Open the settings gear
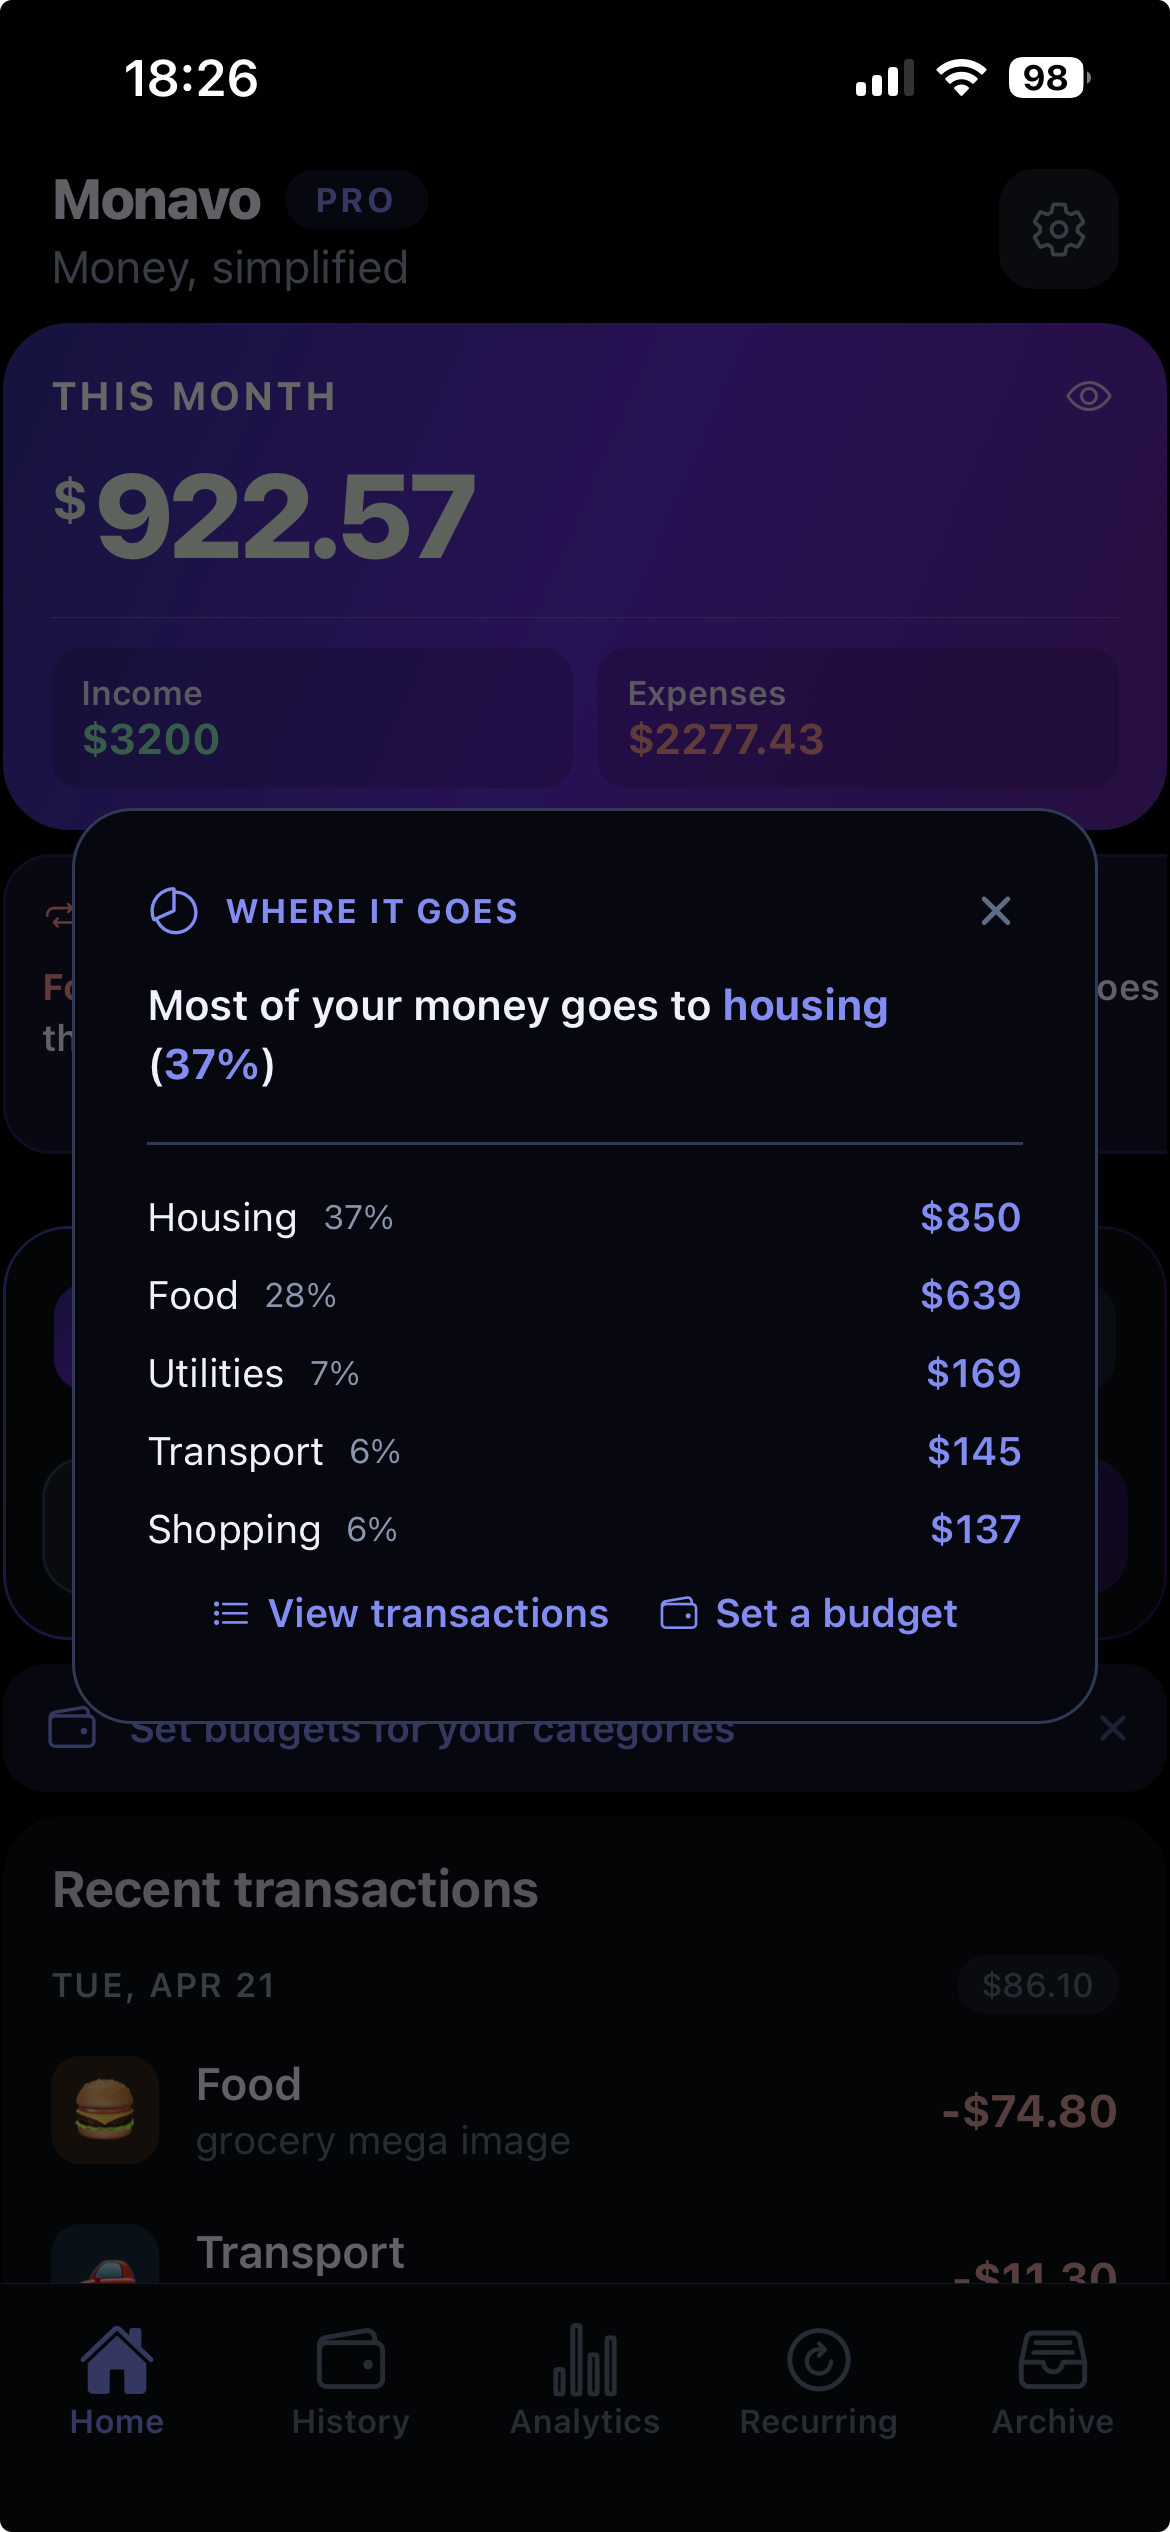This screenshot has width=1170, height=2532. 1058,229
